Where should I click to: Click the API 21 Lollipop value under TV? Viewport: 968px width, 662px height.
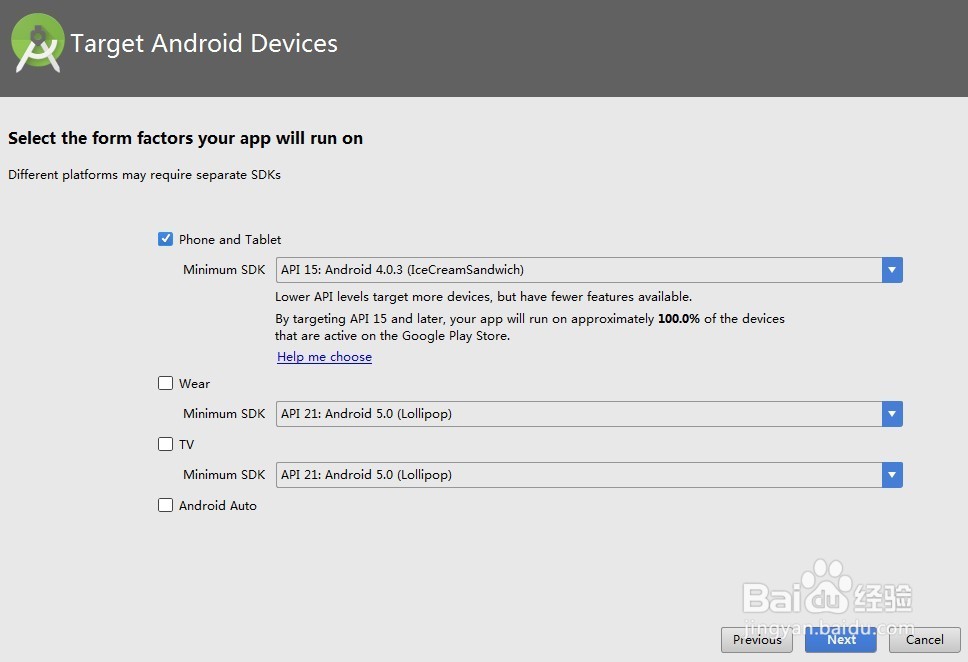click(x=450, y=474)
